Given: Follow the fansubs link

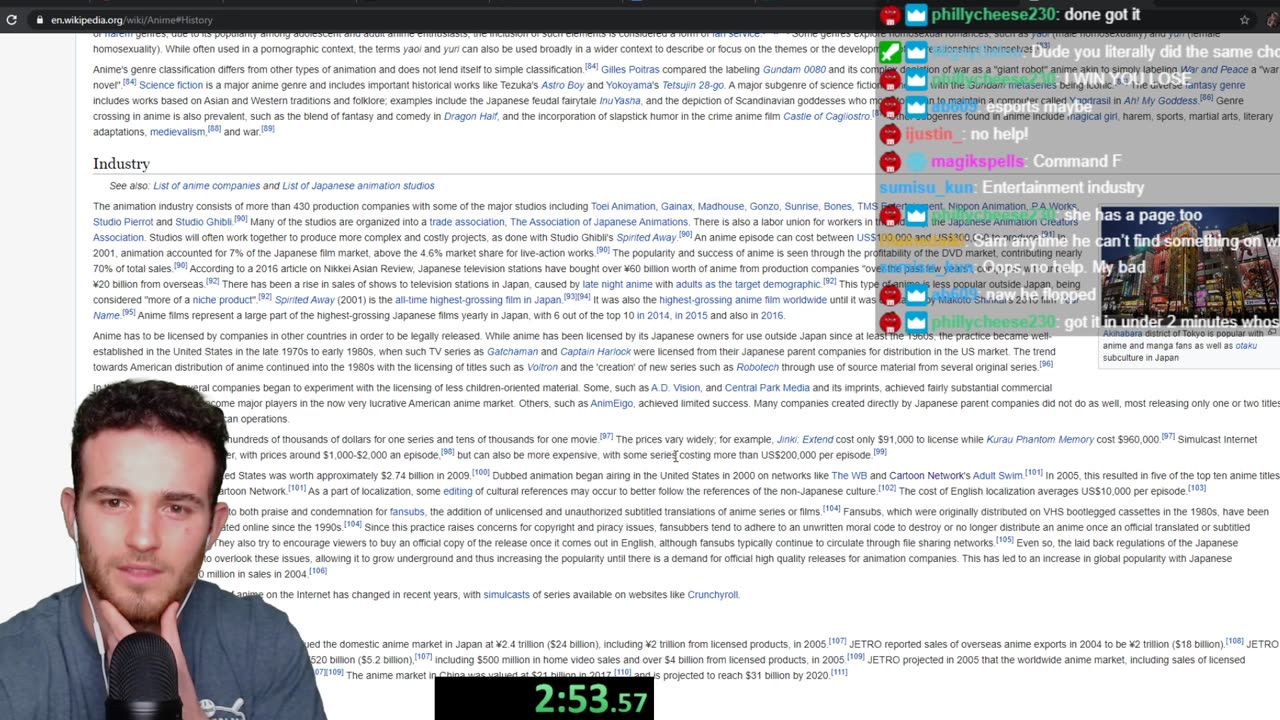Looking at the screenshot, I should pyautogui.click(x=407, y=512).
